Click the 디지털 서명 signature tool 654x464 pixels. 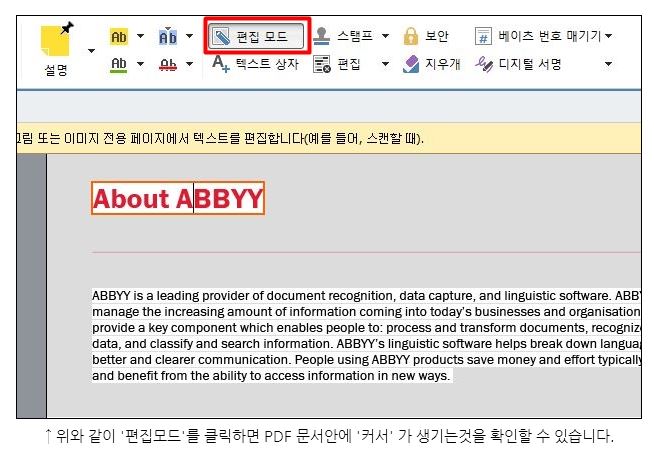pyautogui.click(x=518, y=64)
